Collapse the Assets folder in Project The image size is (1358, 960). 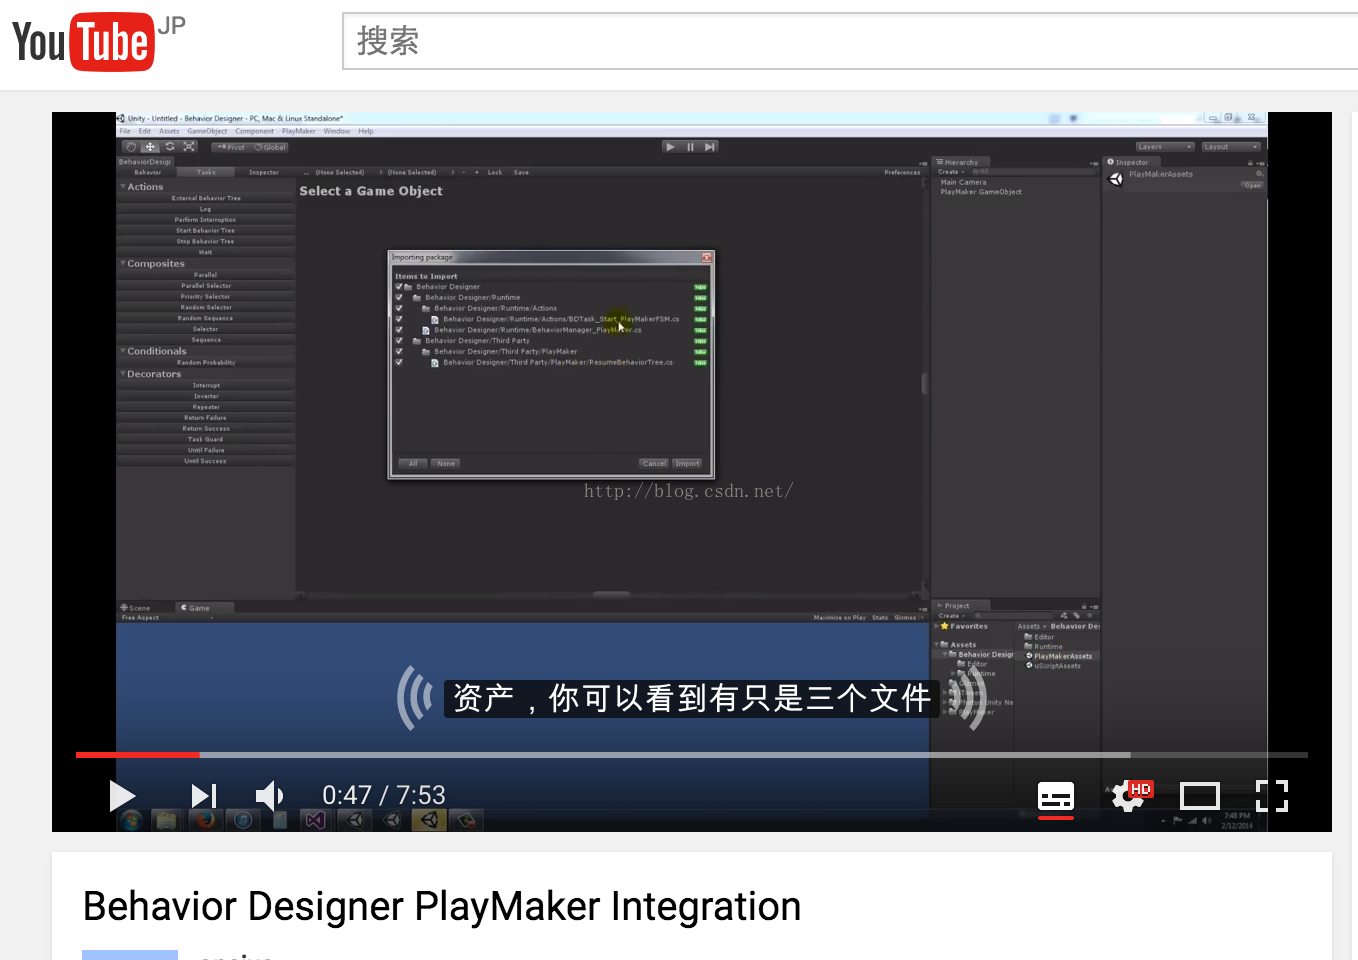pyautogui.click(x=937, y=645)
